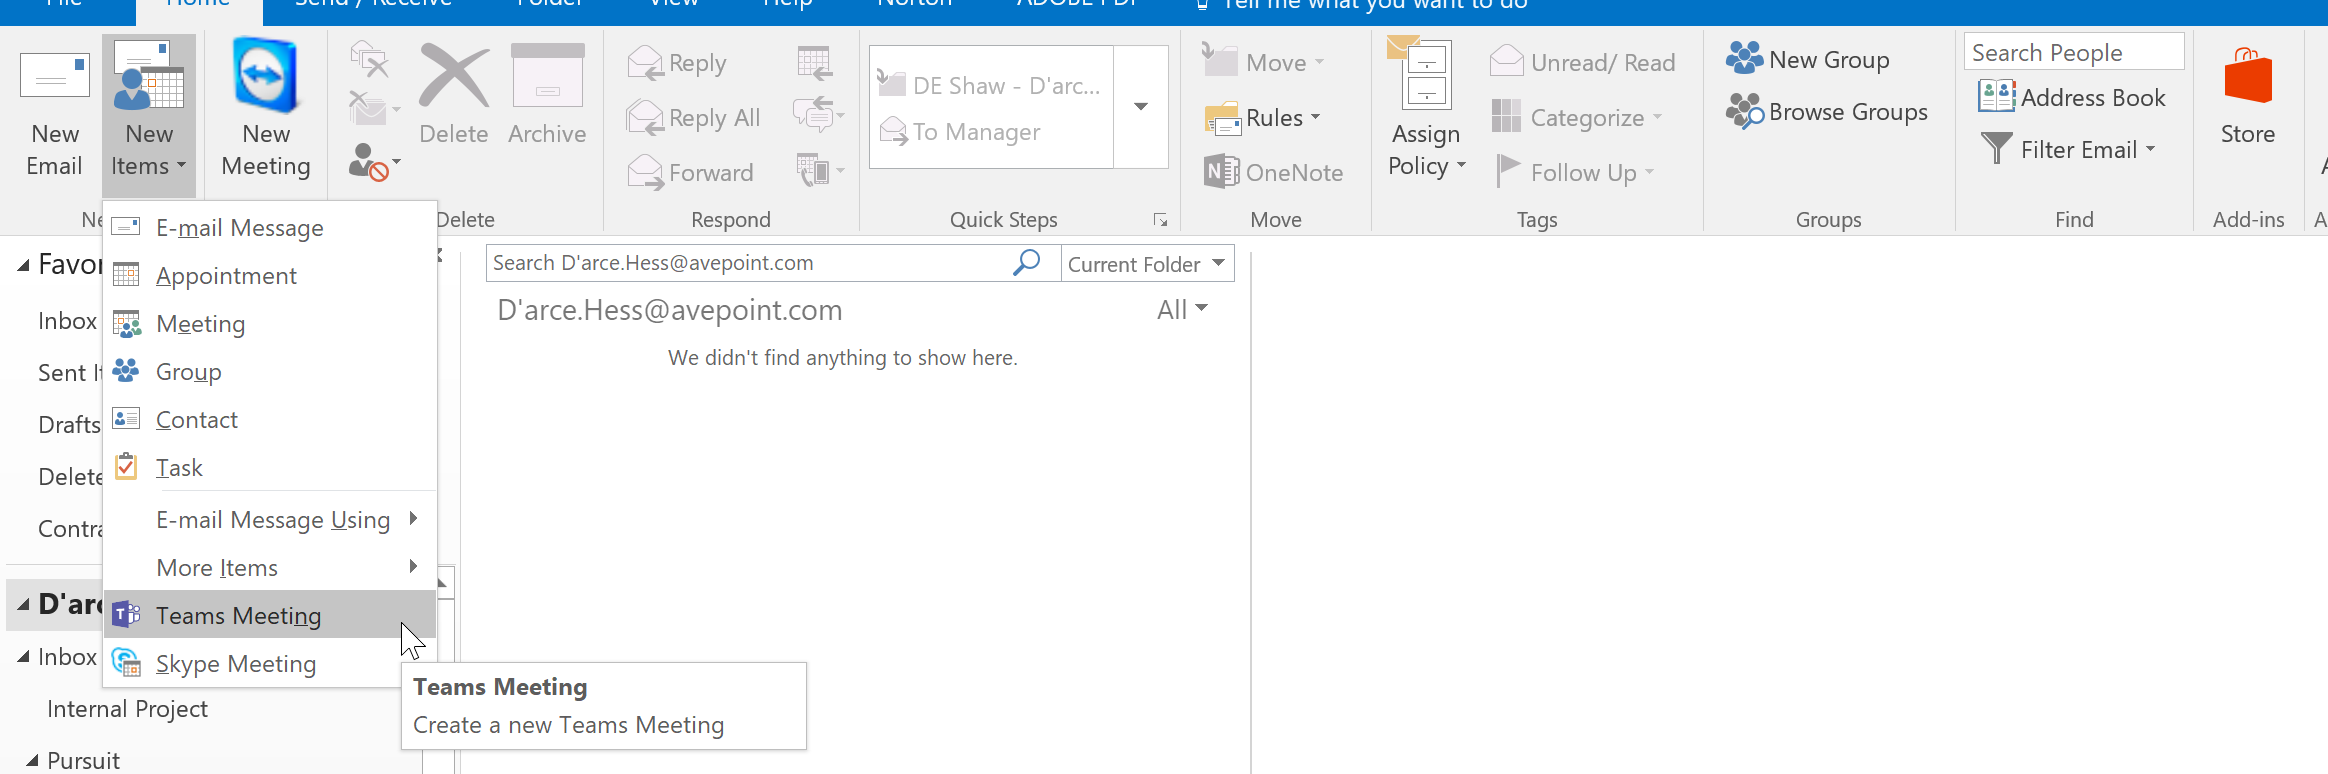Choose Meeting from New Items menu

point(270,324)
